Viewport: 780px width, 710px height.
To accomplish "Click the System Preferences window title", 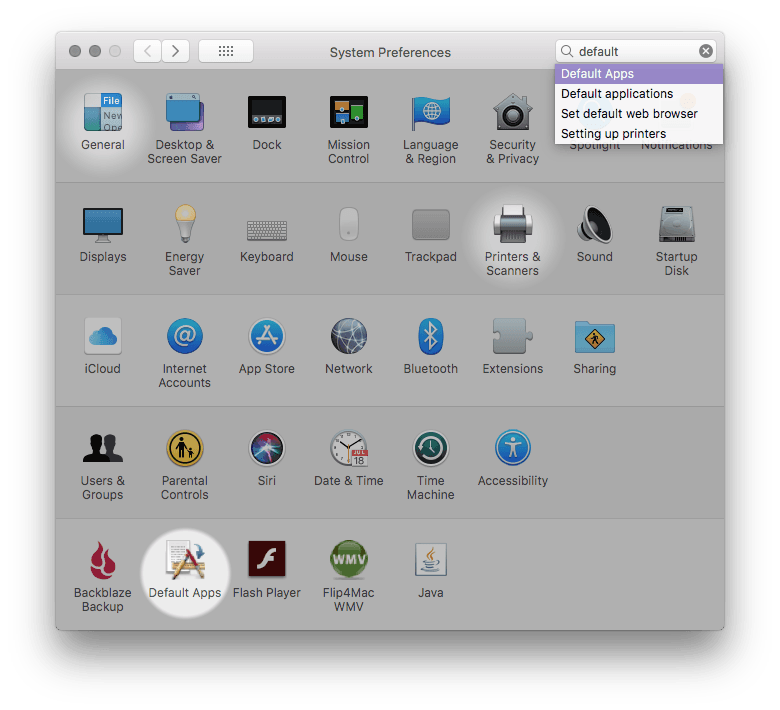I will pyautogui.click(x=390, y=52).
